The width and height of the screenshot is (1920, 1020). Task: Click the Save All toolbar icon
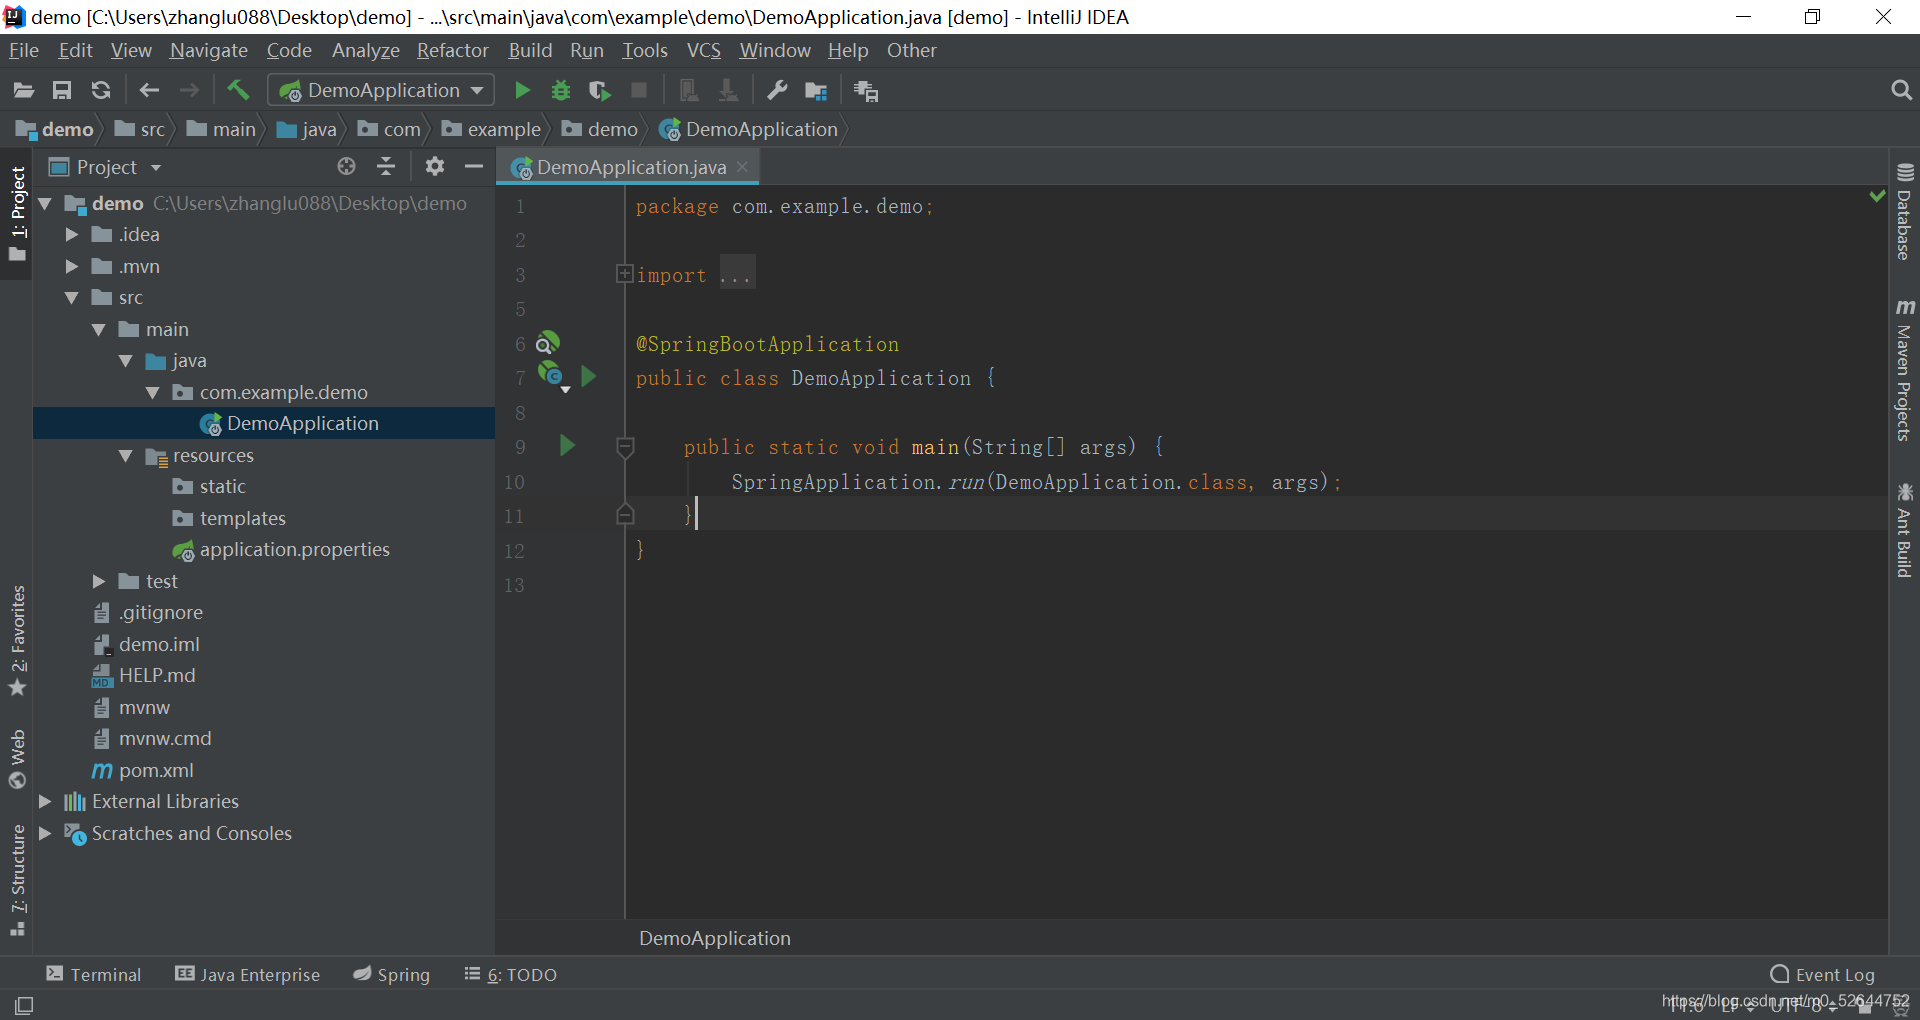[x=62, y=91]
